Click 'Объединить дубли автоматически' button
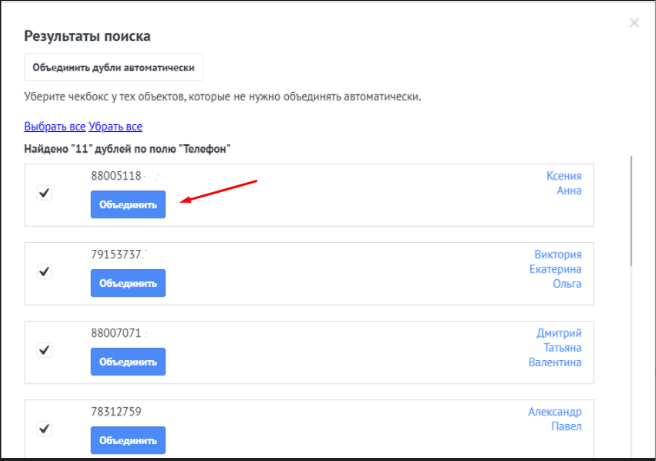This screenshot has height=461, width=656. [x=113, y=67]
